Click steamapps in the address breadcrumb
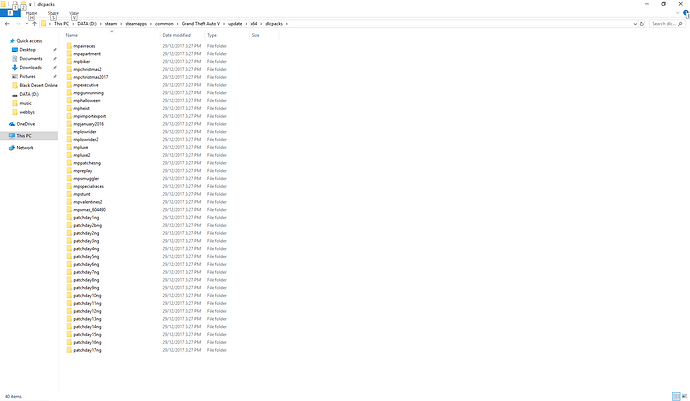The width and height of the screenshot is (690, 401). pyautogui.click(x=136, y=24)
